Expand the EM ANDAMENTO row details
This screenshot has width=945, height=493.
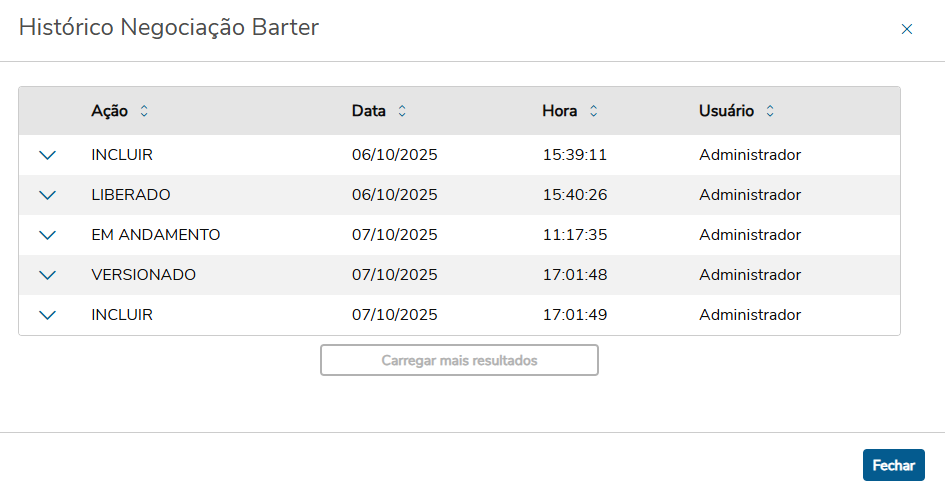pos(47,235)
